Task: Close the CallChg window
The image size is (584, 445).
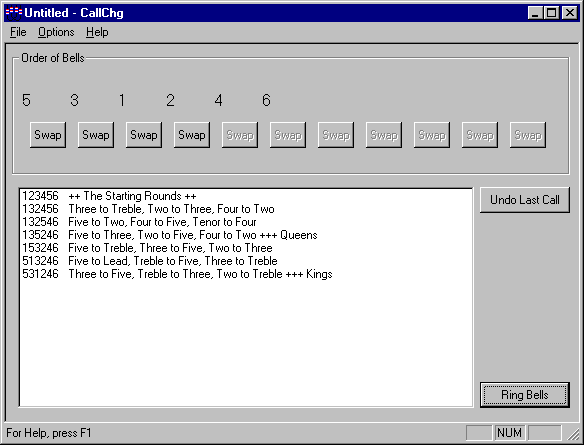Action: point(570,13)
